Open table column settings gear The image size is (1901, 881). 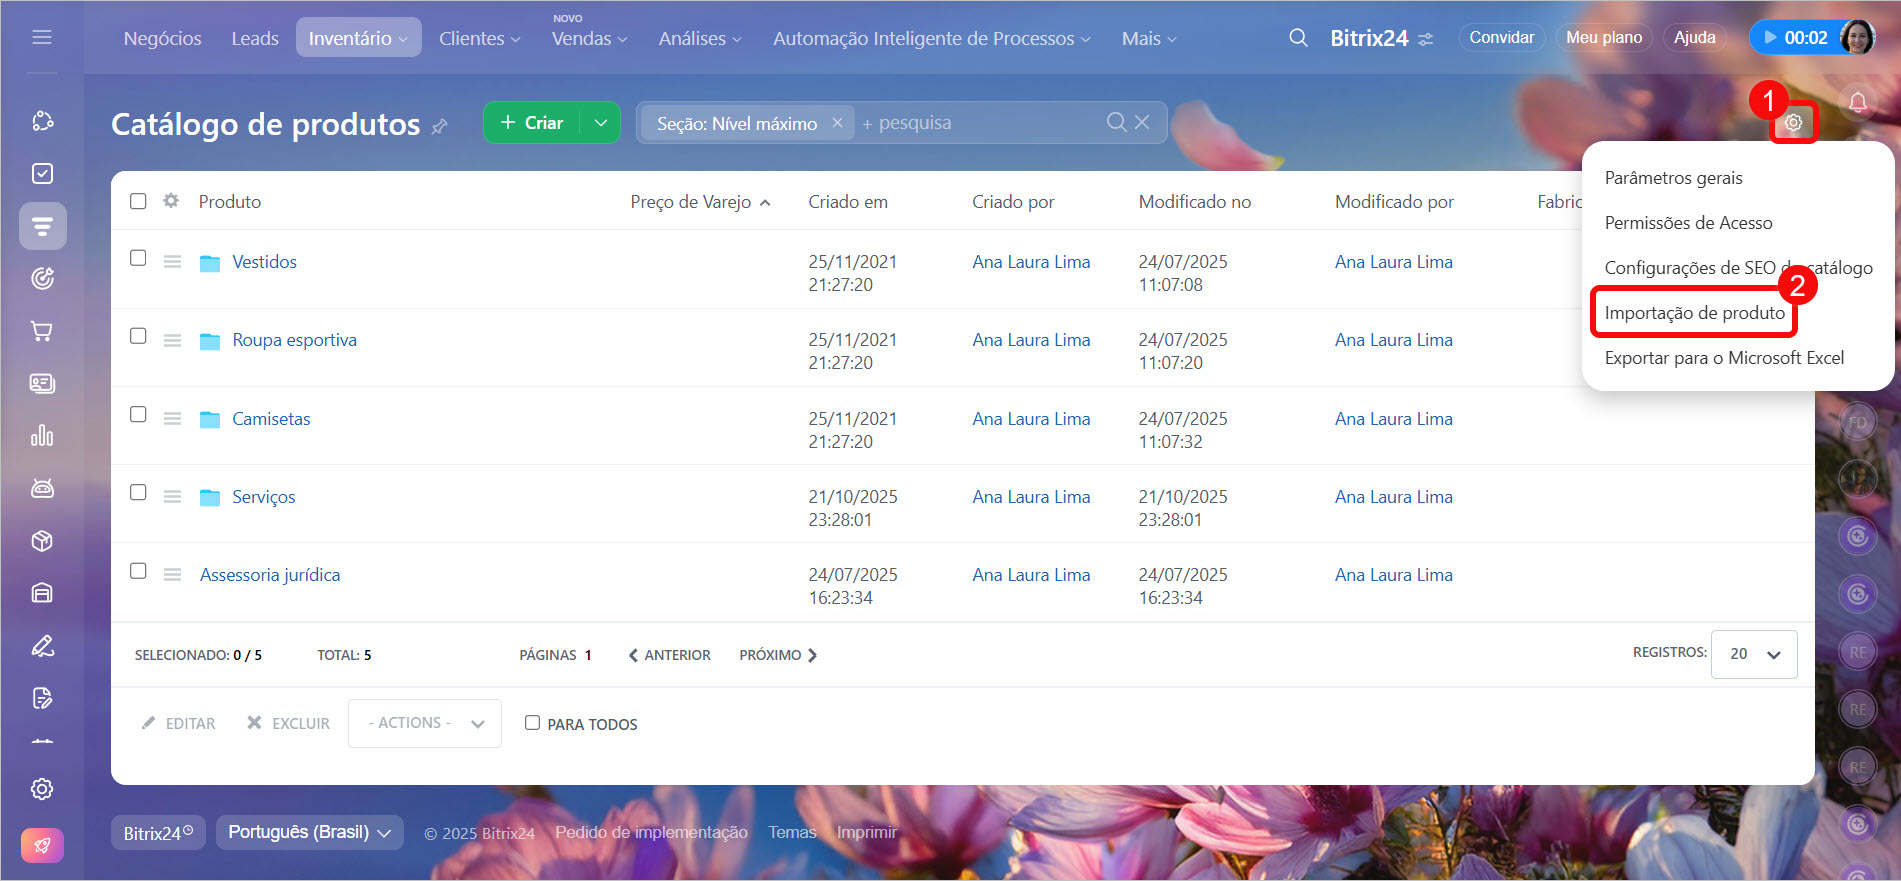tap(171, 201)
